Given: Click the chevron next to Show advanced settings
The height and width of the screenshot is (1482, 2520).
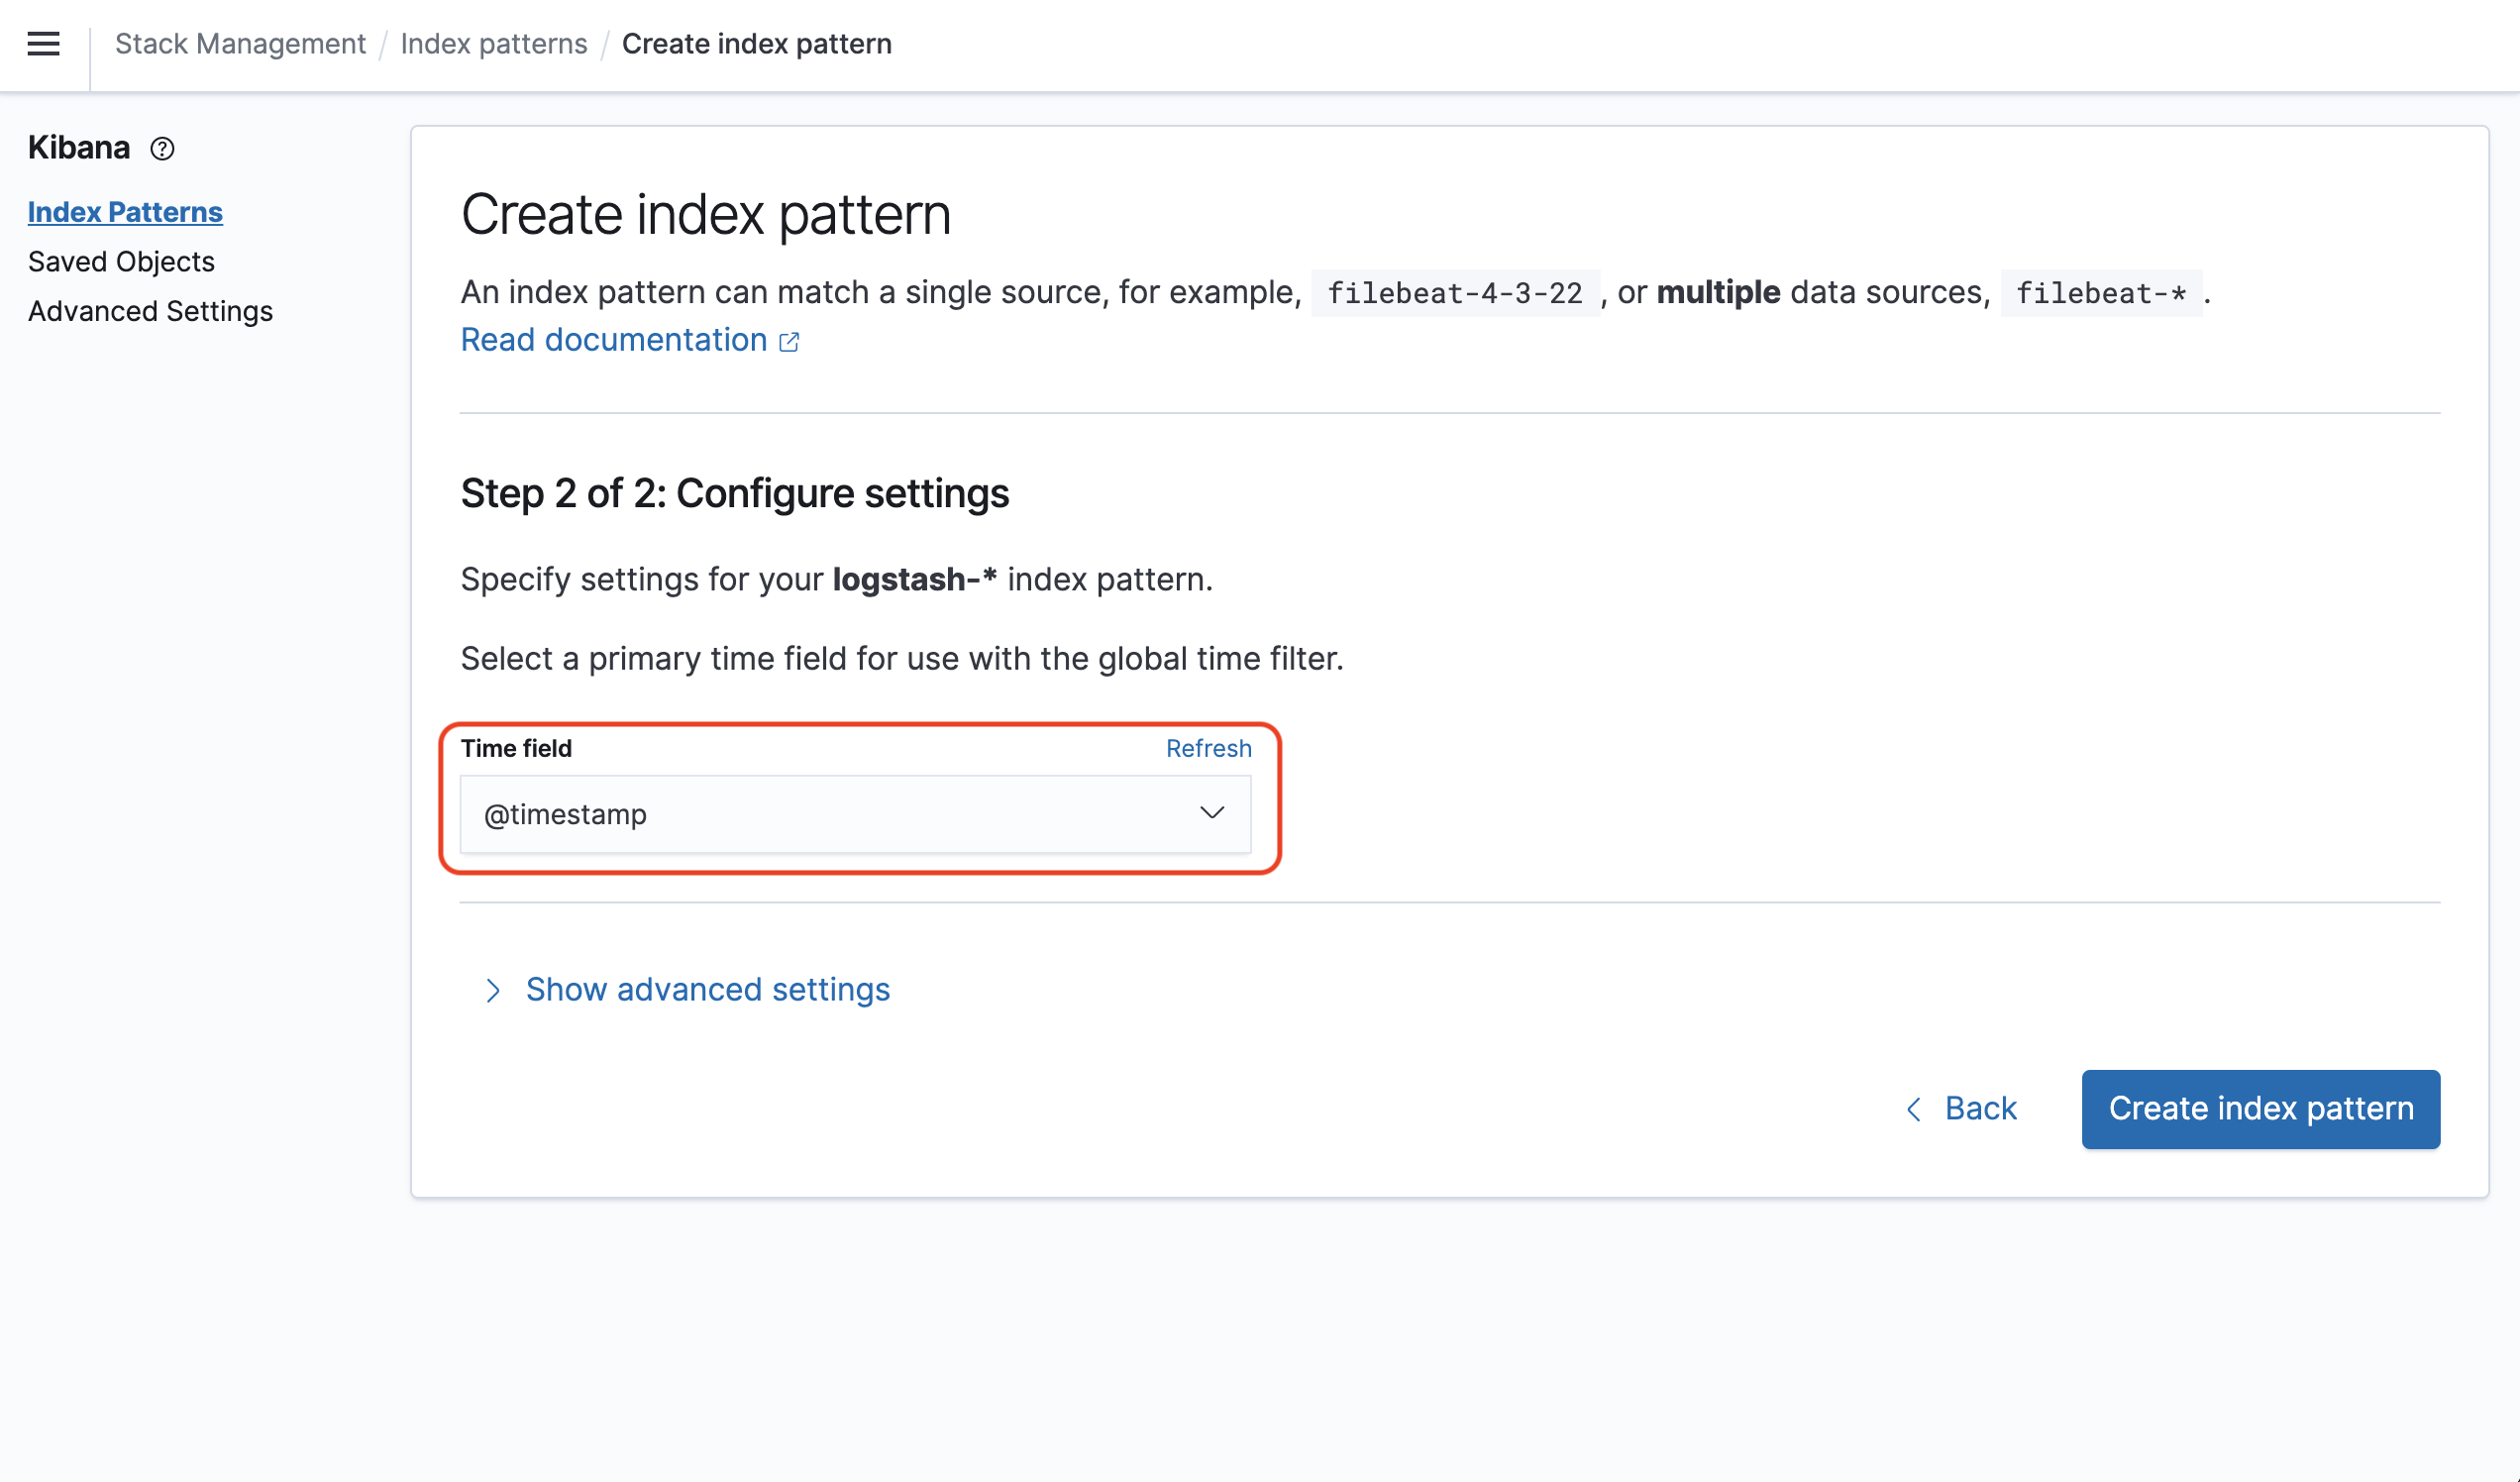Looking at the screenshot, I should click(492, 990).
